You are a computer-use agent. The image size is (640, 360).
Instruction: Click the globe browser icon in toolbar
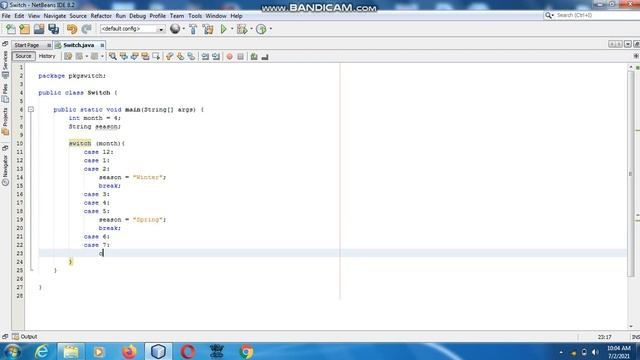[x=175, y=29]
